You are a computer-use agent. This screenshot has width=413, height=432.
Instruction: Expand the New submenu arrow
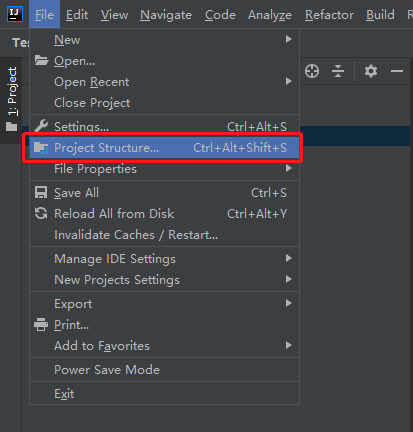pyautogui.click(x=289, y=39)
